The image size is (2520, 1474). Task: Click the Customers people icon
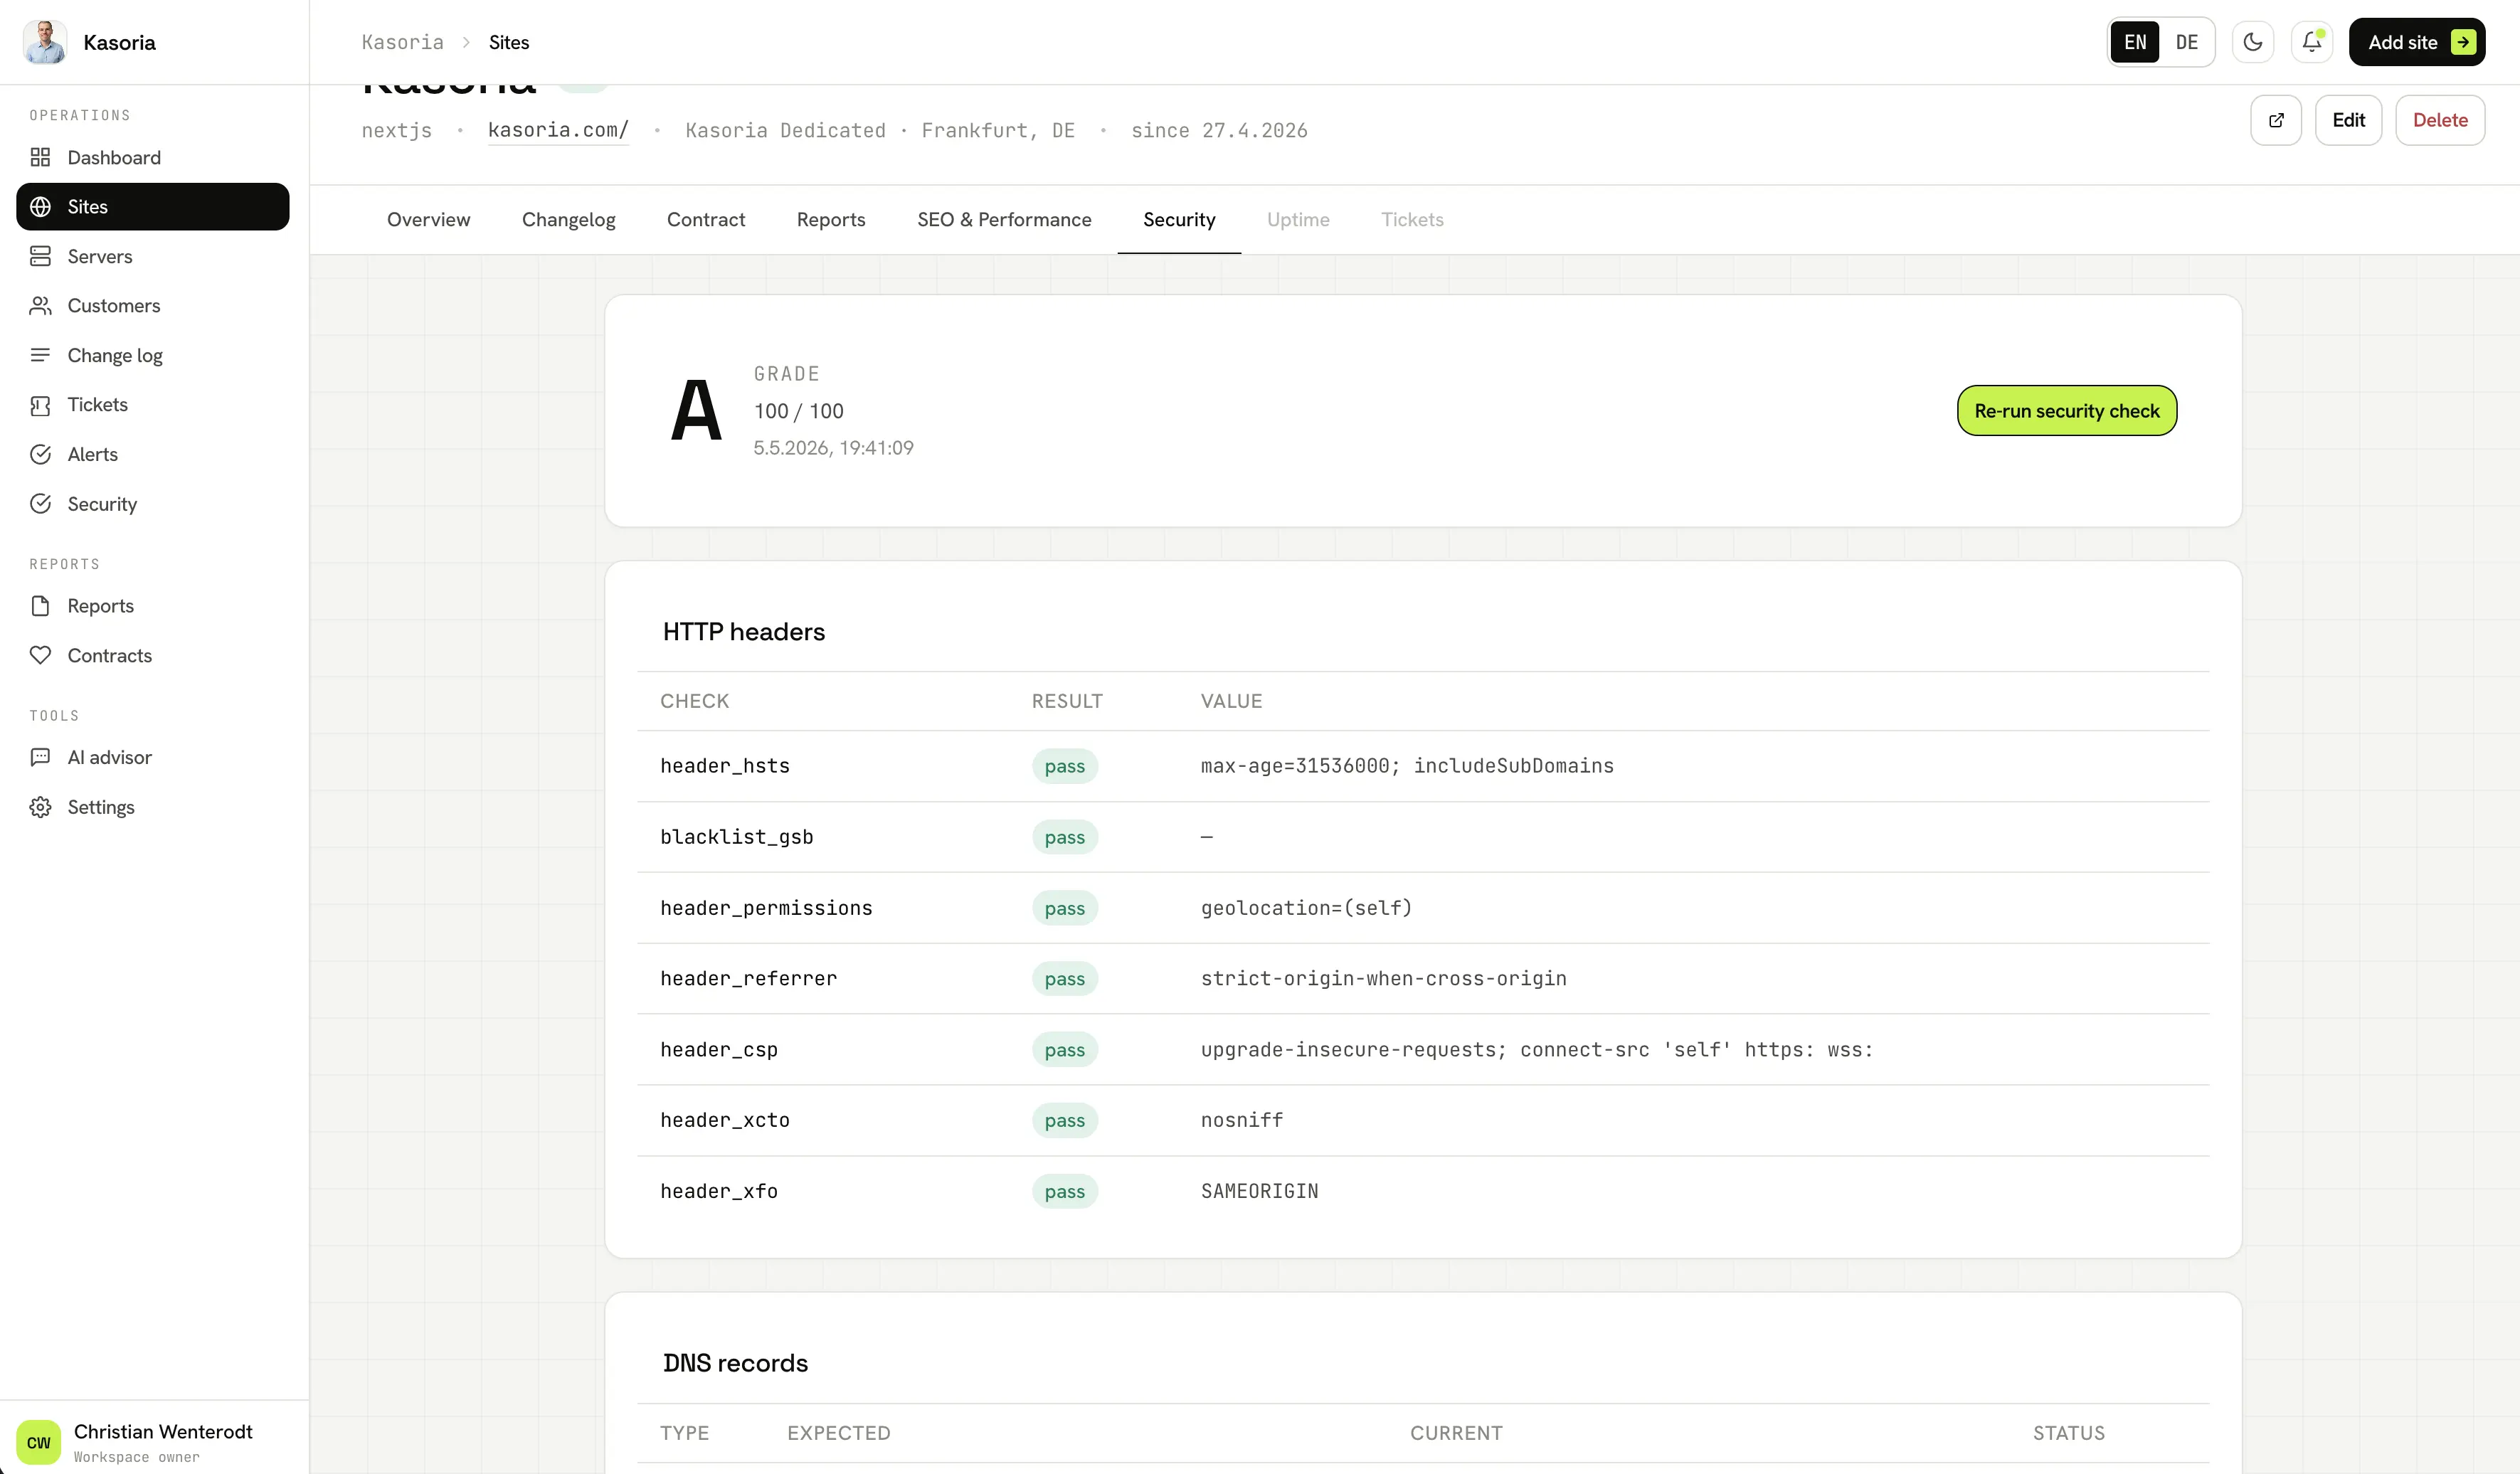40,305
